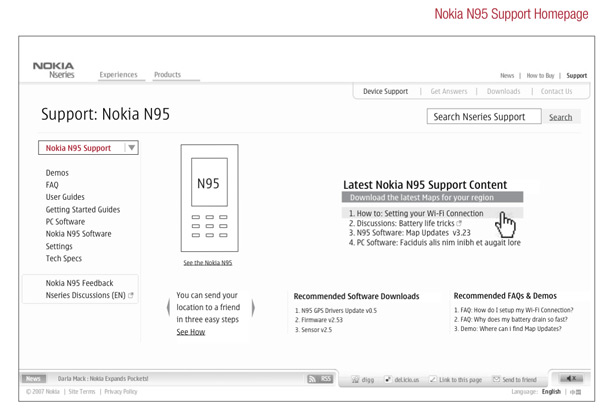Focus the Search Nseries Support field
Screen dimensions: 600x410
484,116
